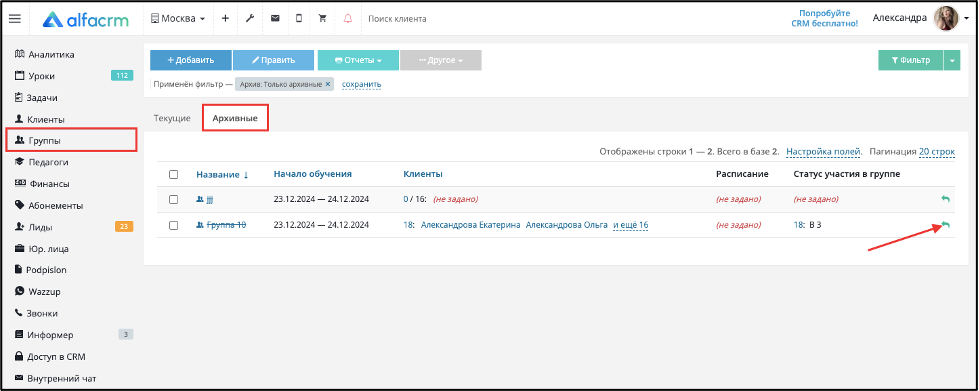Open the Отчеты dropdown button
Screen dimensions: 979x391
(x=358, y=61)
